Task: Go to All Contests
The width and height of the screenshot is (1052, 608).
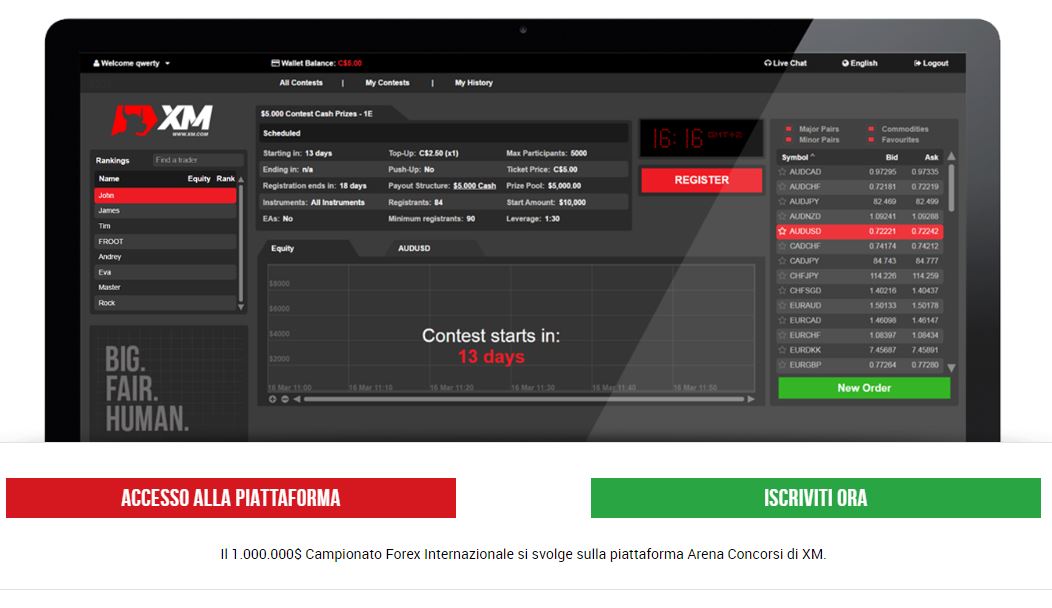Action: [301, 83]
